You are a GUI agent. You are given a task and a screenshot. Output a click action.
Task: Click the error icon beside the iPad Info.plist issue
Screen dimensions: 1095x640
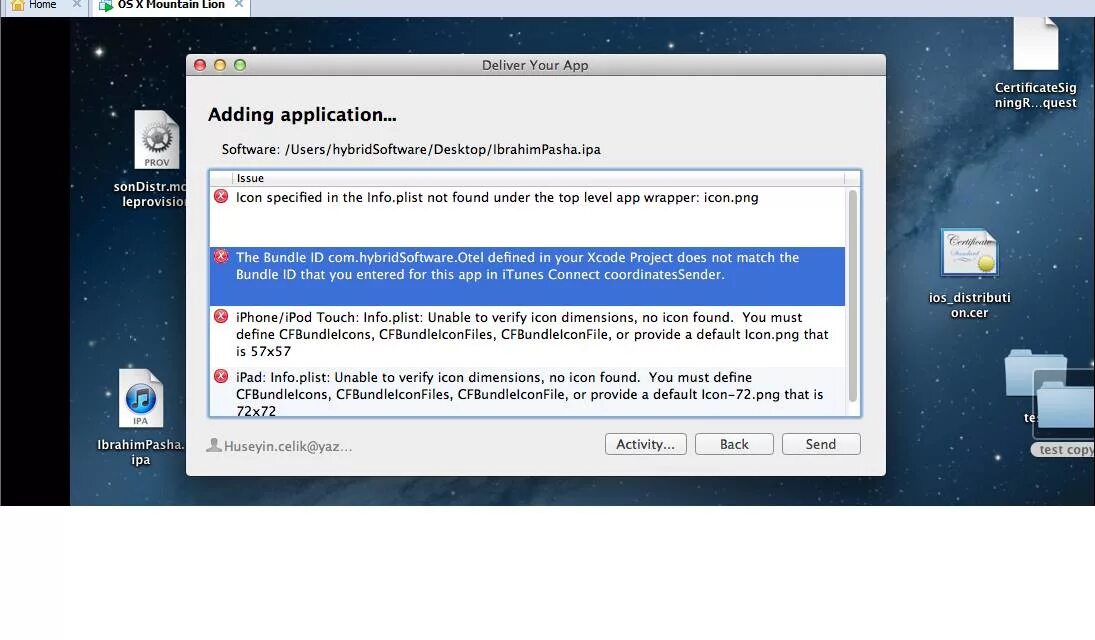click(x=221, y=377)
